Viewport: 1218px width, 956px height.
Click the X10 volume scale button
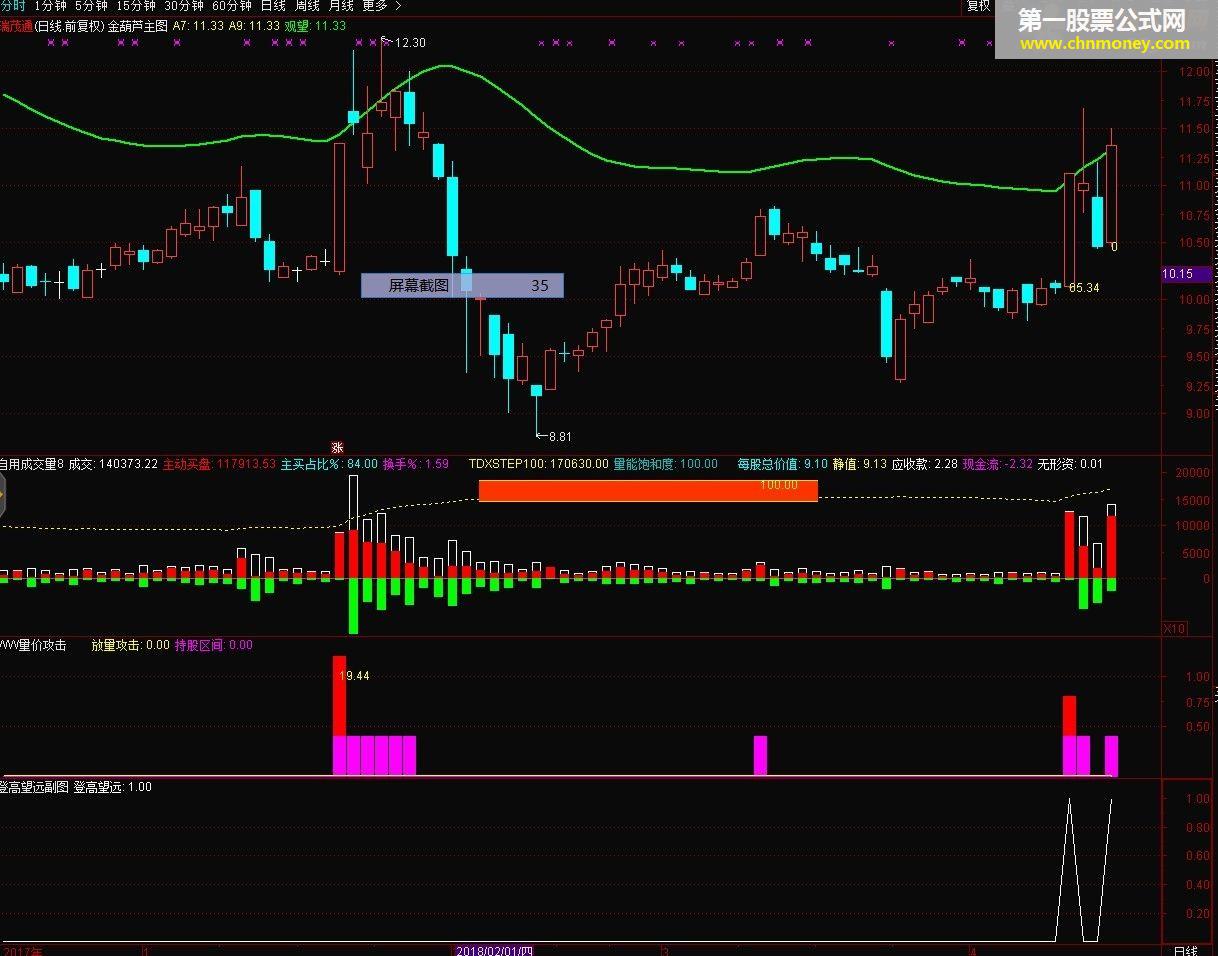1175,629
